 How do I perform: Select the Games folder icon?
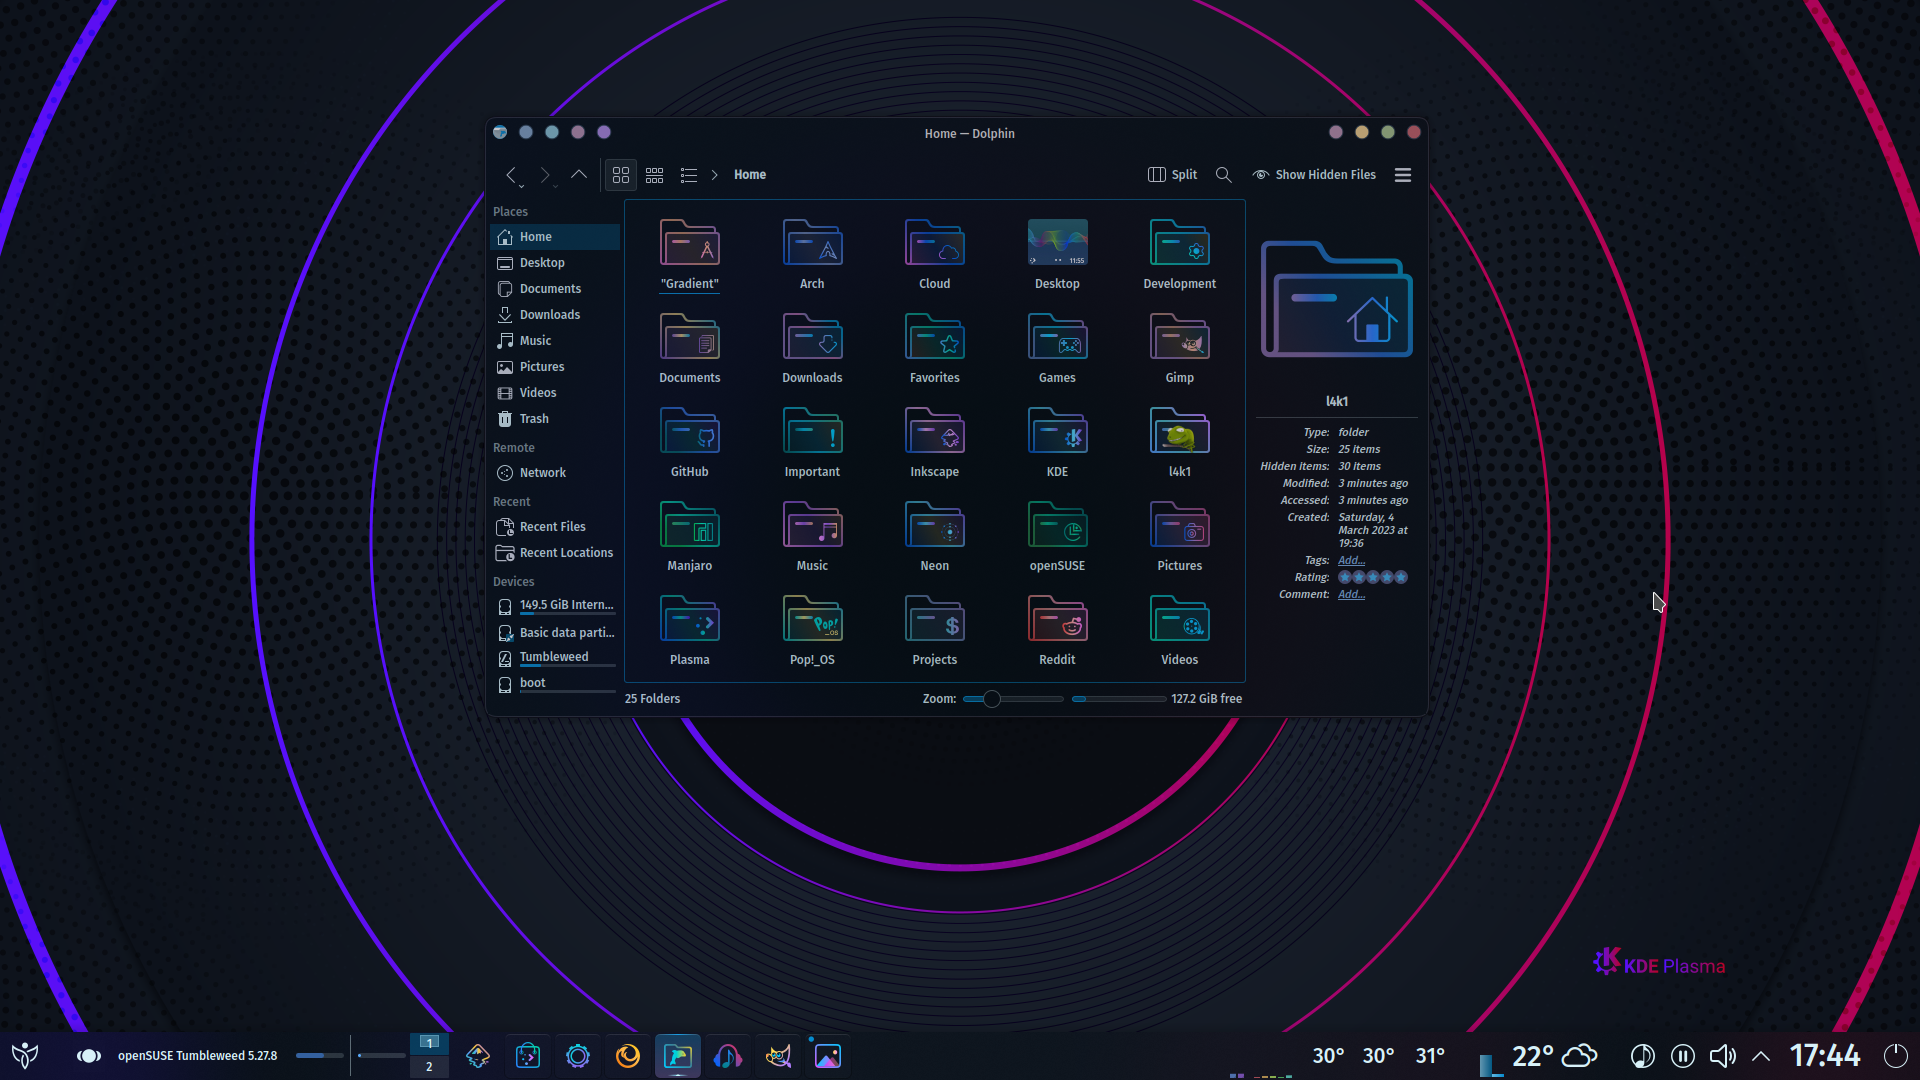coord(1057,337)
